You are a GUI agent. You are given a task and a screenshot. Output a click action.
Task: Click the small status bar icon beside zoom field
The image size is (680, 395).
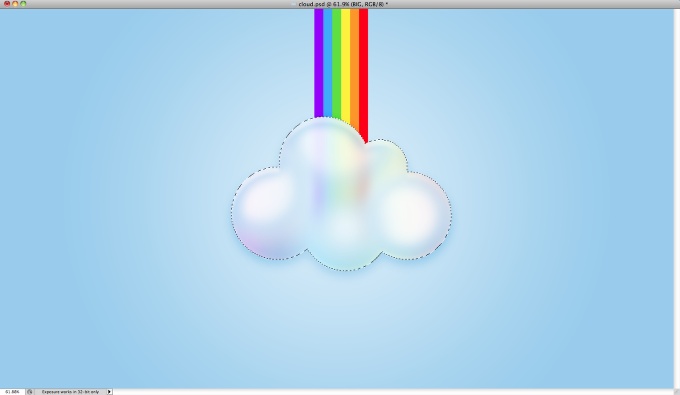pyautogui.click(x=30, y=392)
